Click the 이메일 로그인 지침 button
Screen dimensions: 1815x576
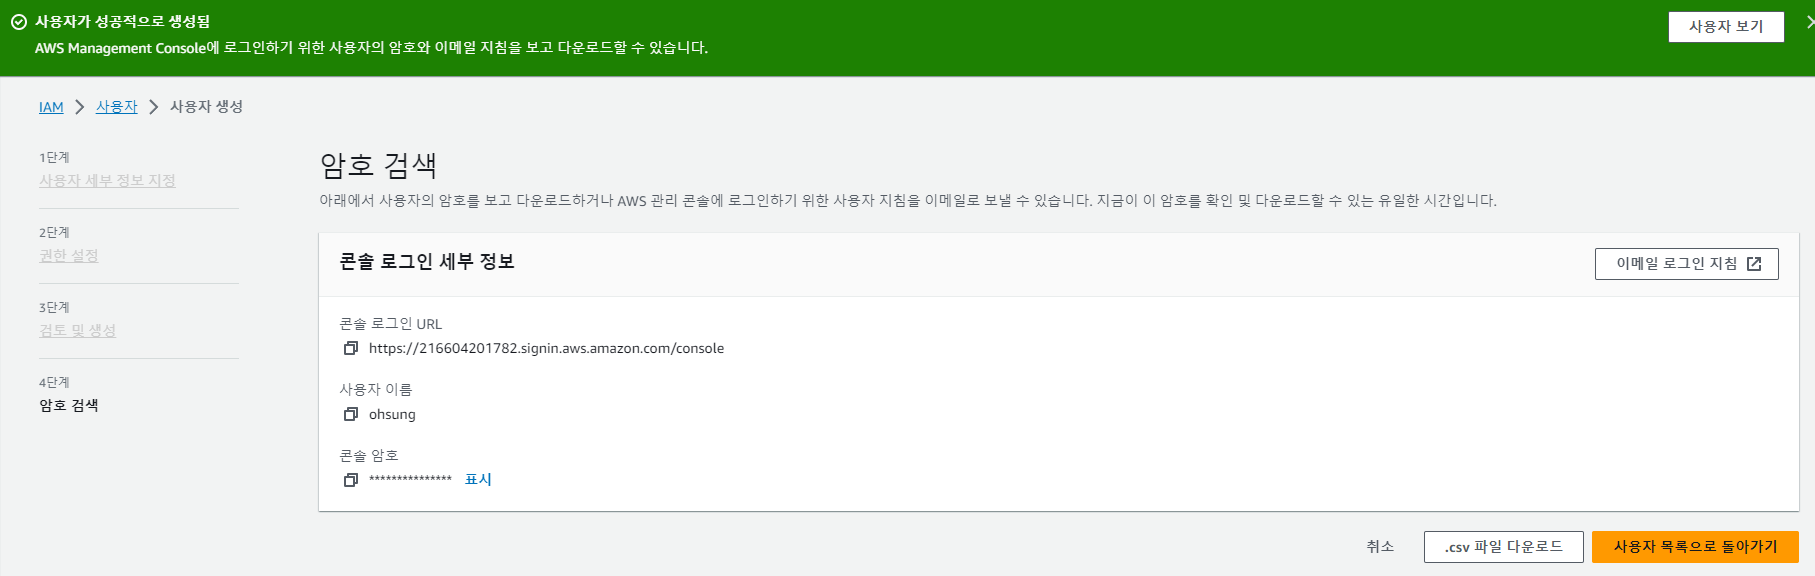coord(1686,264)
